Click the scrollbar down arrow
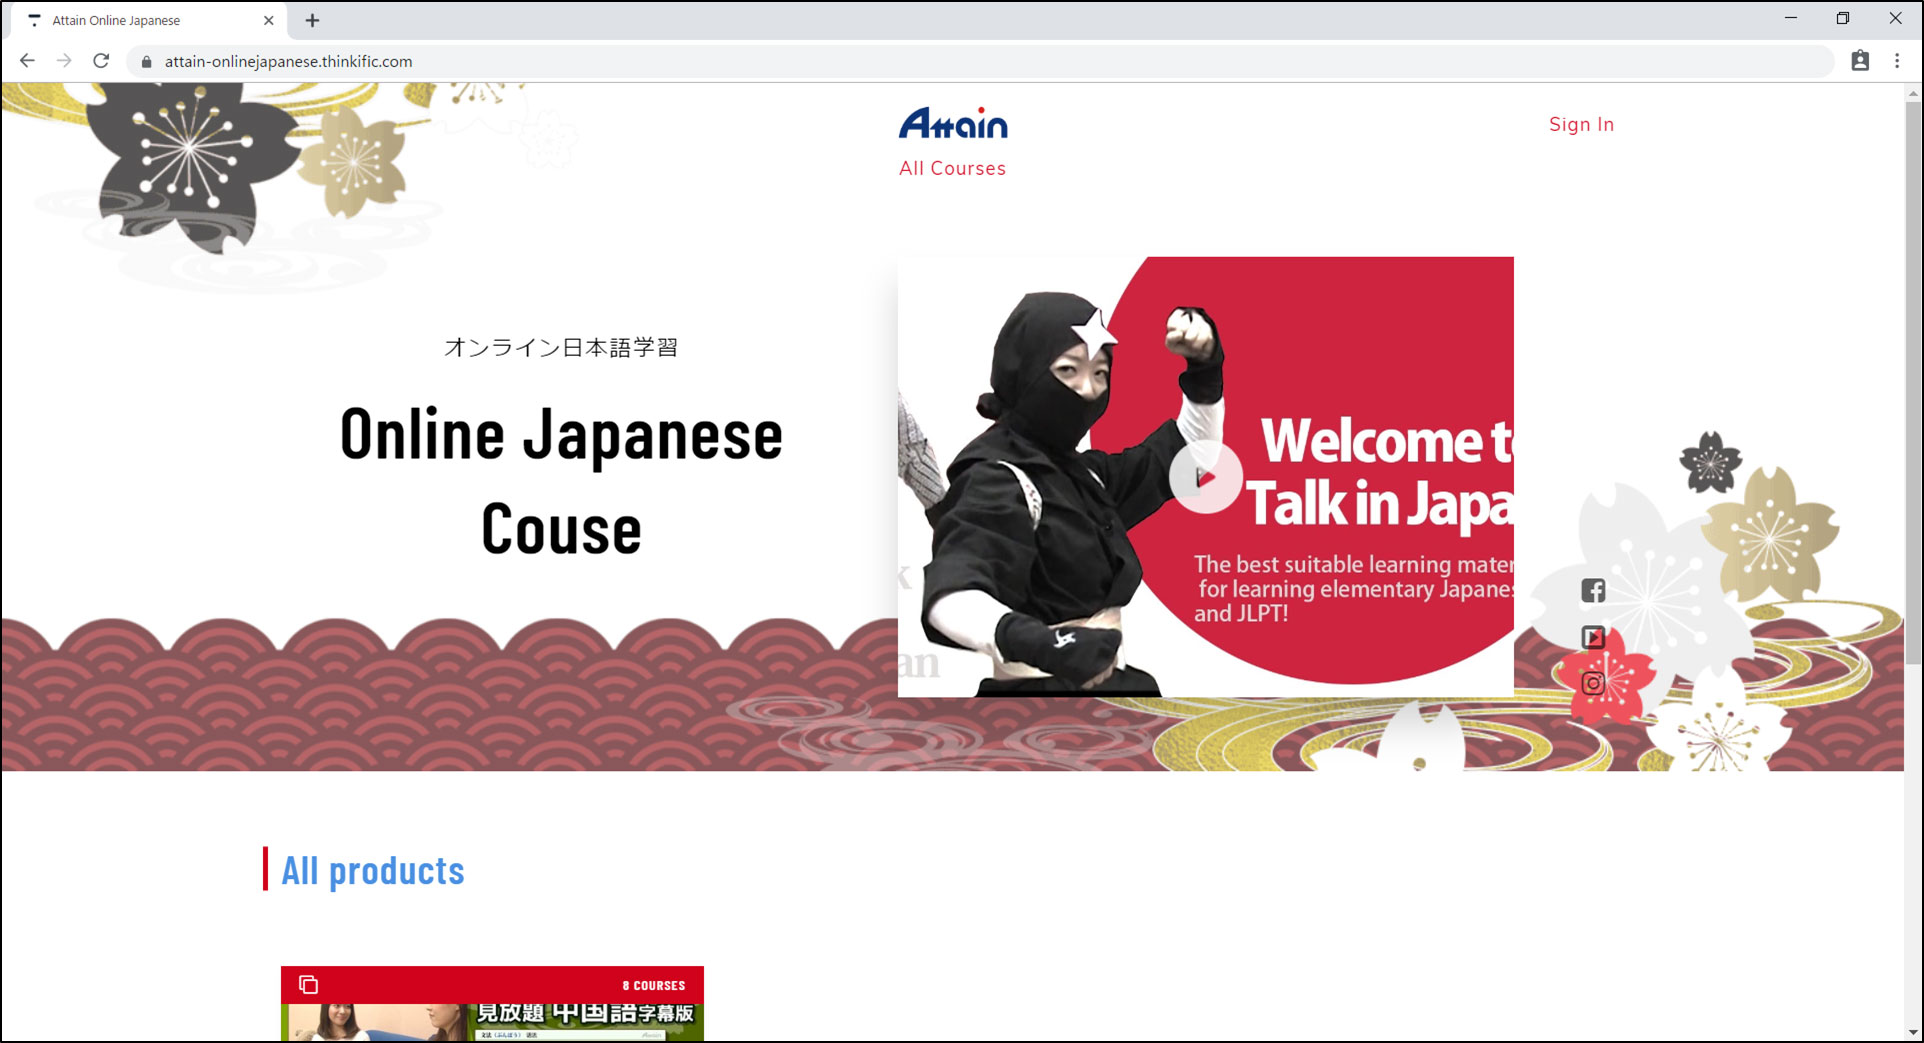The image size is (1924, 1043). pos(1912,1032)
